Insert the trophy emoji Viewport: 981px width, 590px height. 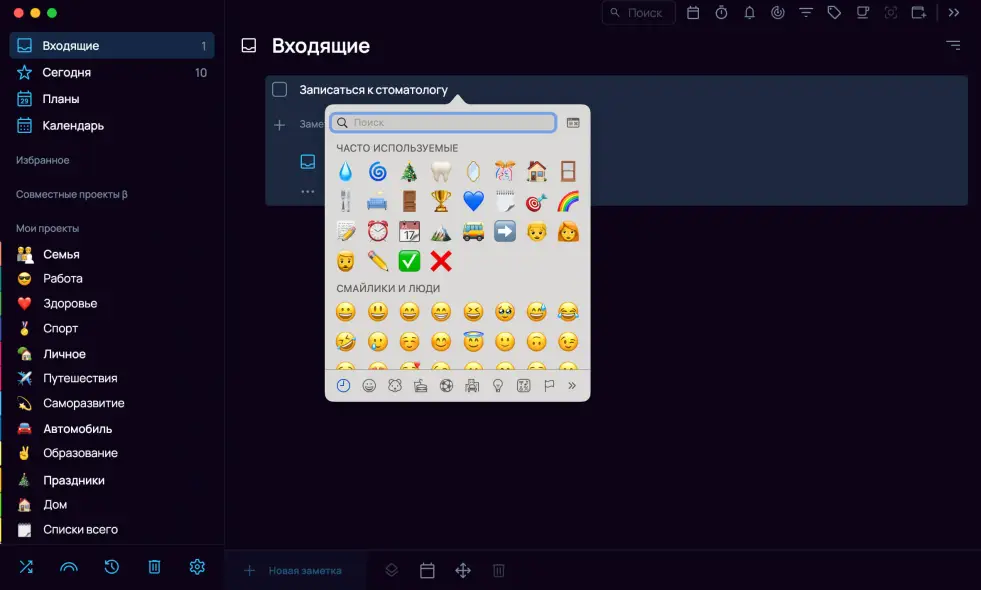click(441, 201)
